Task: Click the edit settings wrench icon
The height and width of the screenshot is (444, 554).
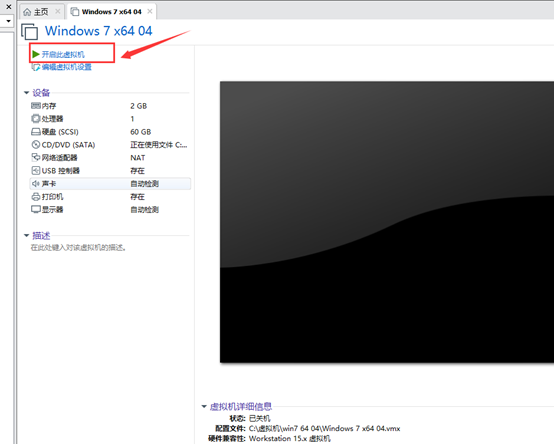Action: [36, 67]
